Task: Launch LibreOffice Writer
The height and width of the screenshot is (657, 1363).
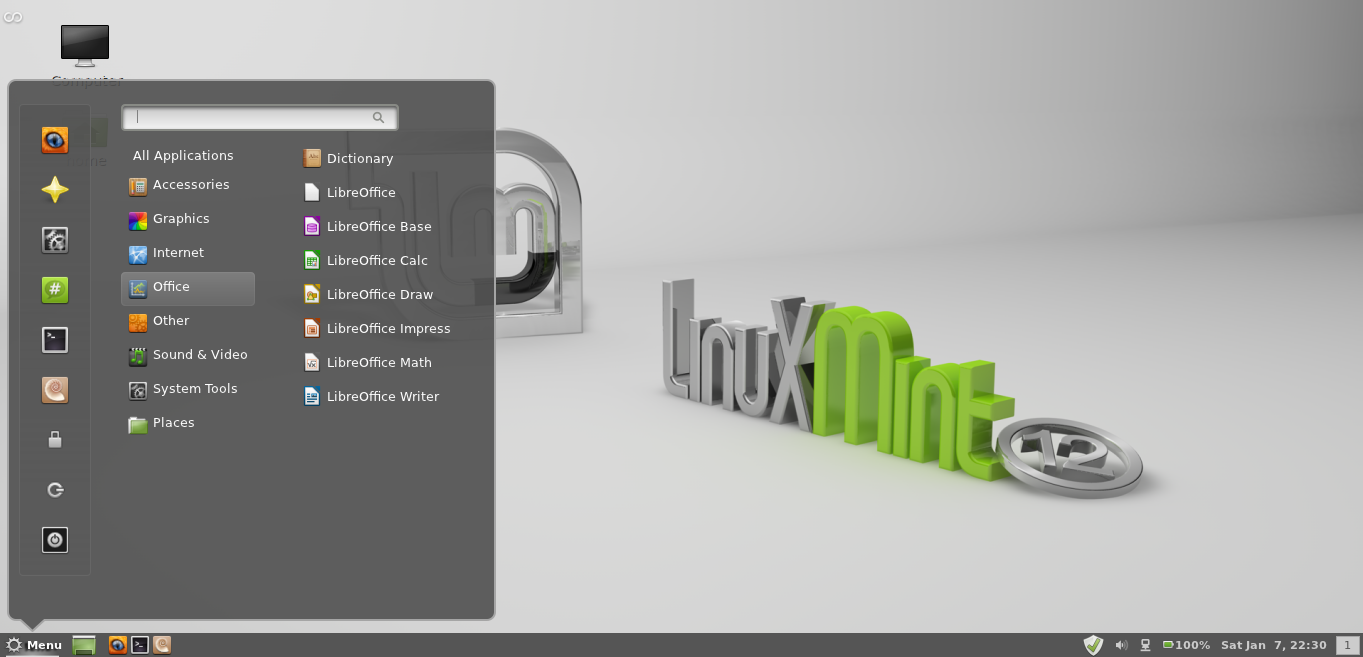Action: 372,396
